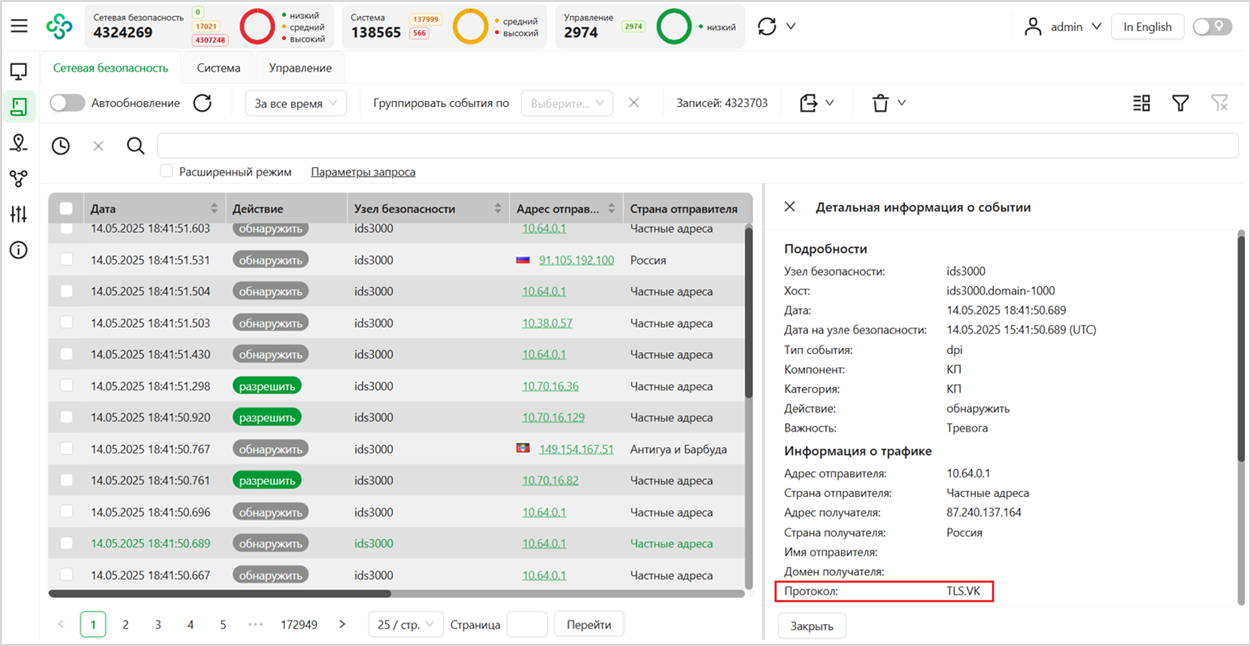Switch to the Управление tab
This screenshot has height=646, width=1251.
pyautogui.click(x=300, y=68)
